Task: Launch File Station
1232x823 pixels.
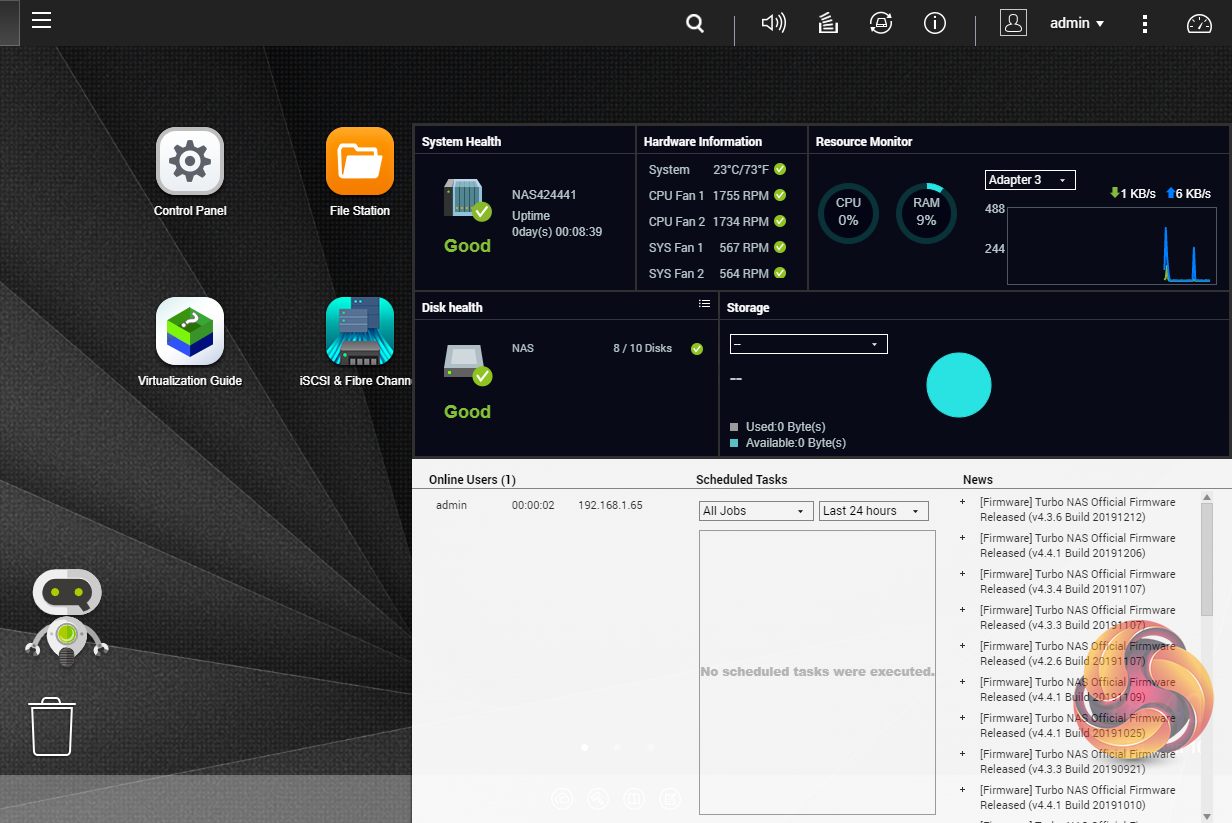Action: (360, 162)
